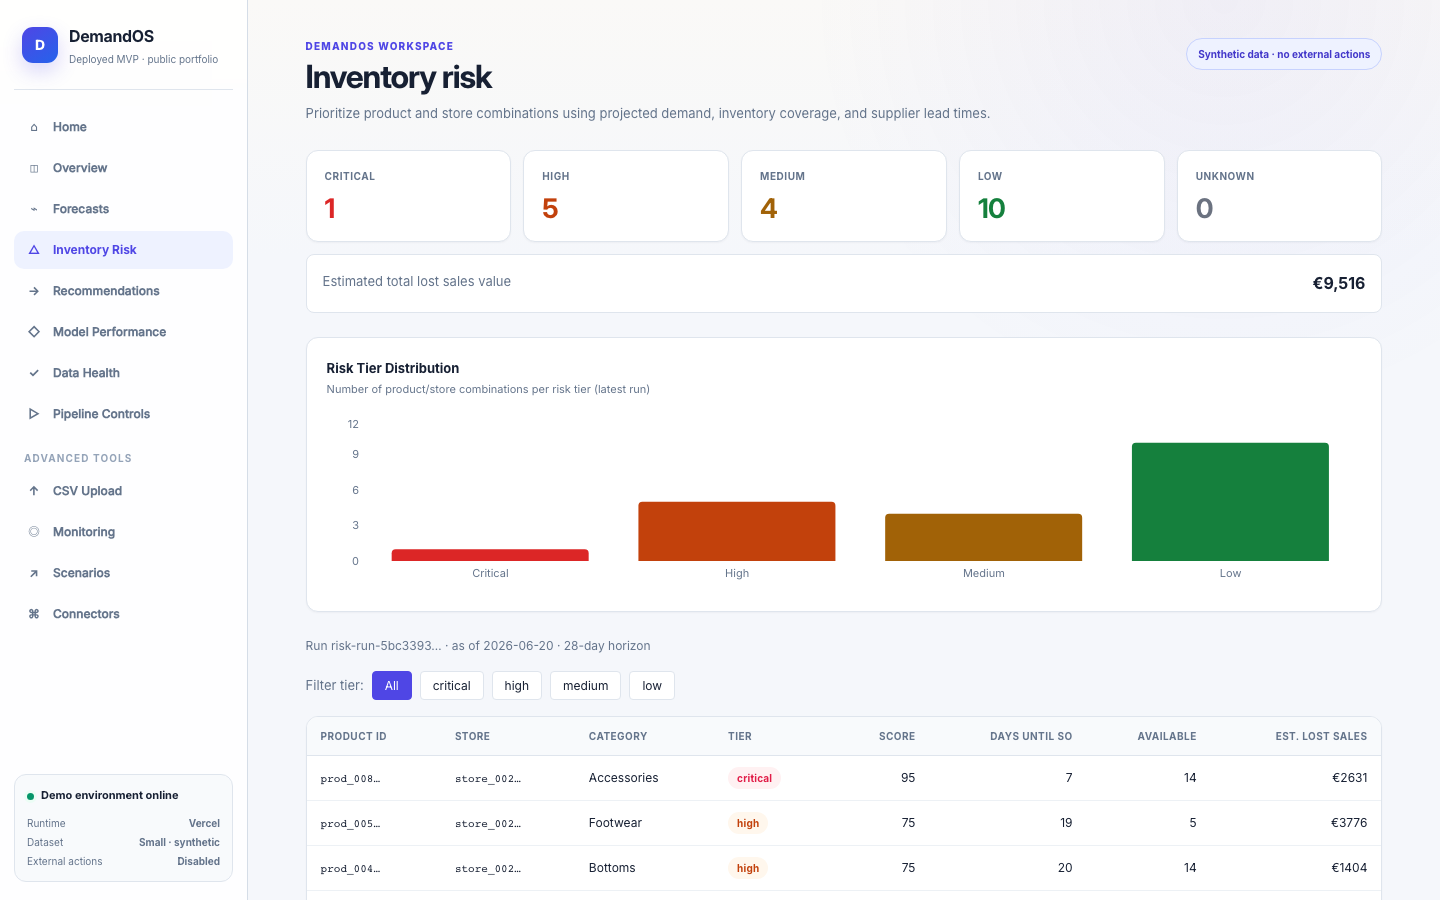Navigate to Recommendations
The width and height of the screenshot is (1440, 900).
click(x=123, y=291)
